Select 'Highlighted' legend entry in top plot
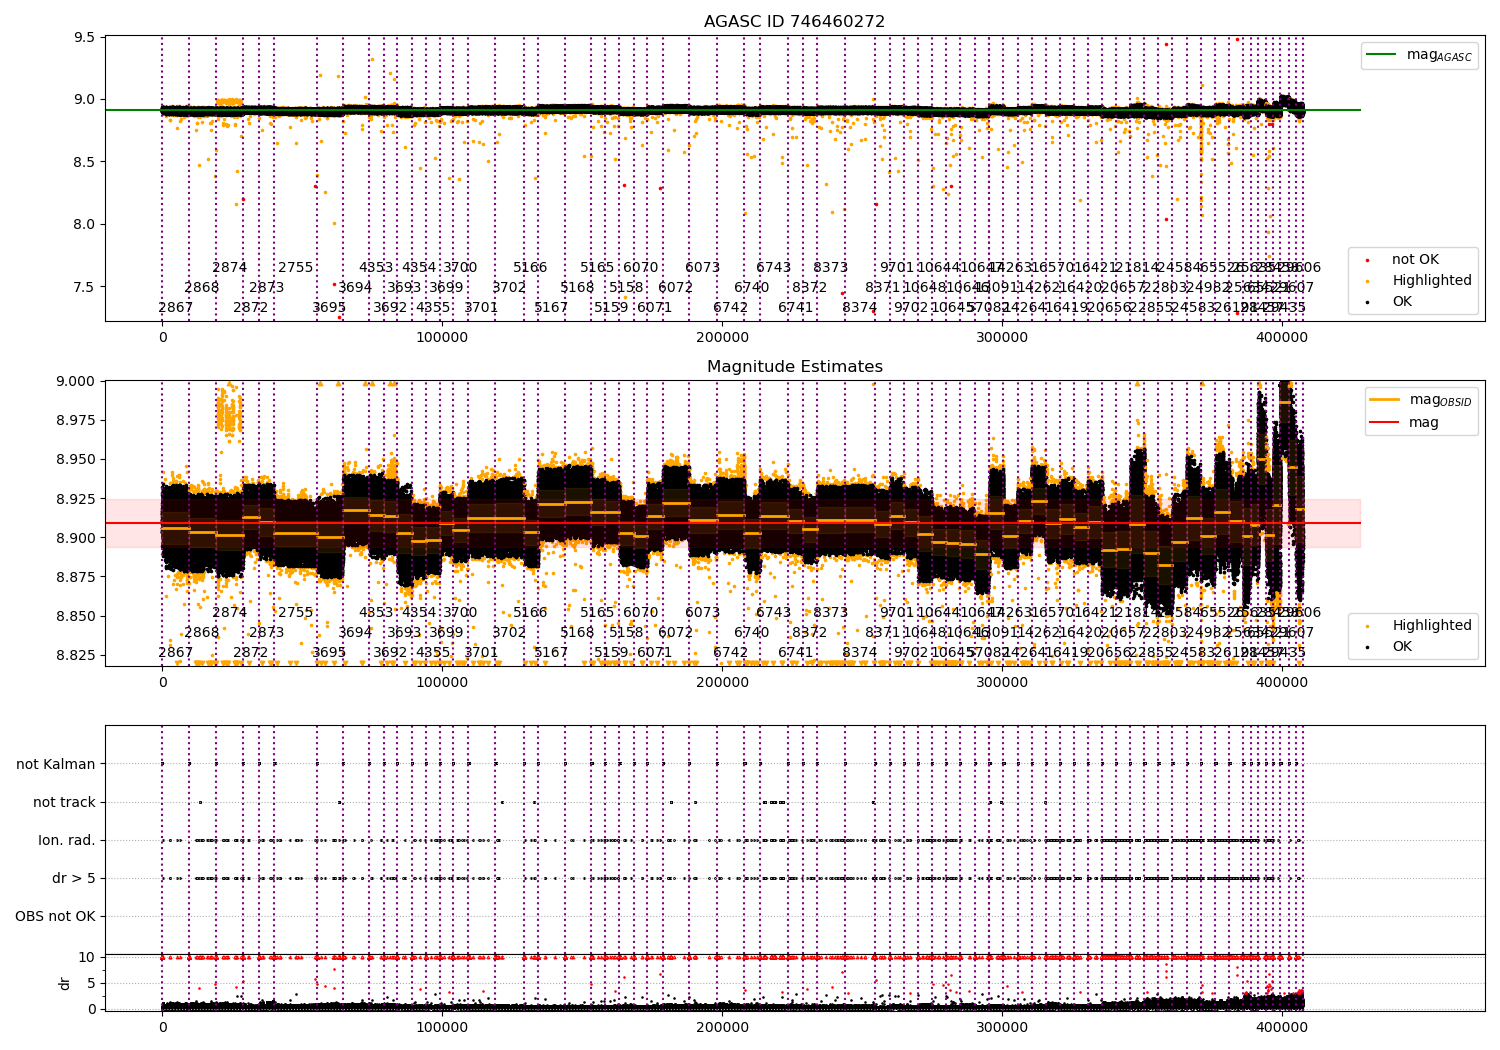Viewport: 1500px width, 1050px height. [1432, 280]
